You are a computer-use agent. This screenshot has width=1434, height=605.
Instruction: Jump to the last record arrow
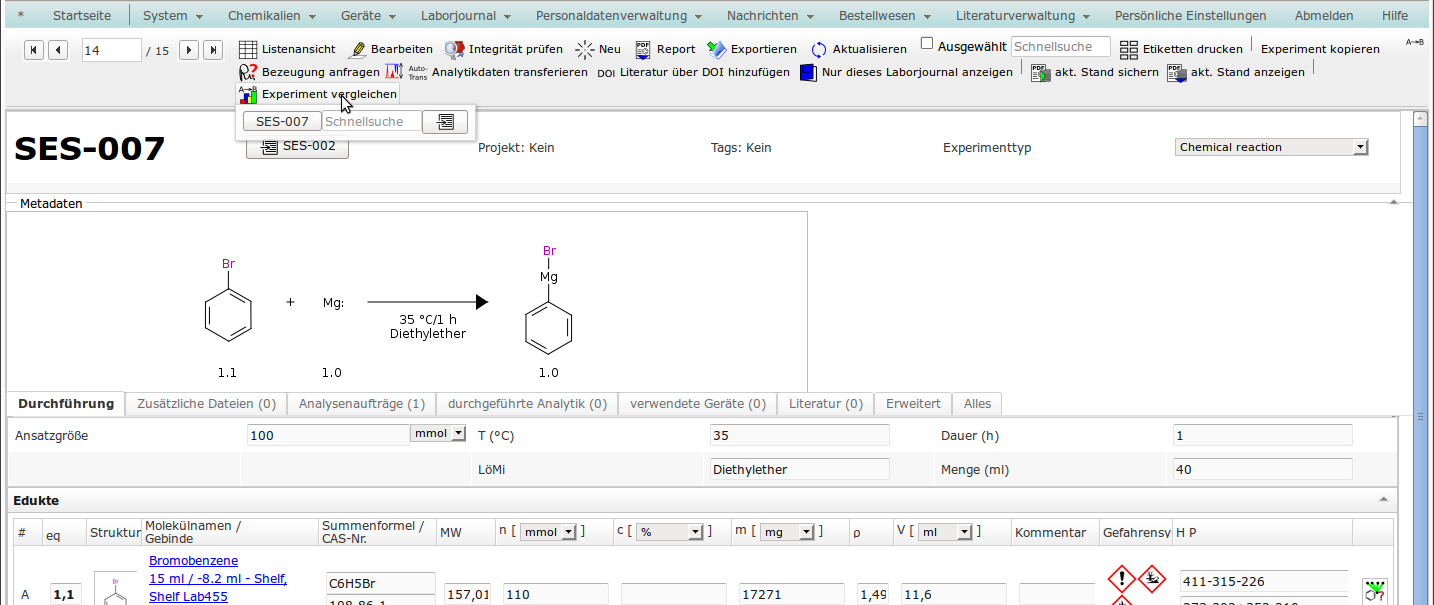[x=213, y=50]
